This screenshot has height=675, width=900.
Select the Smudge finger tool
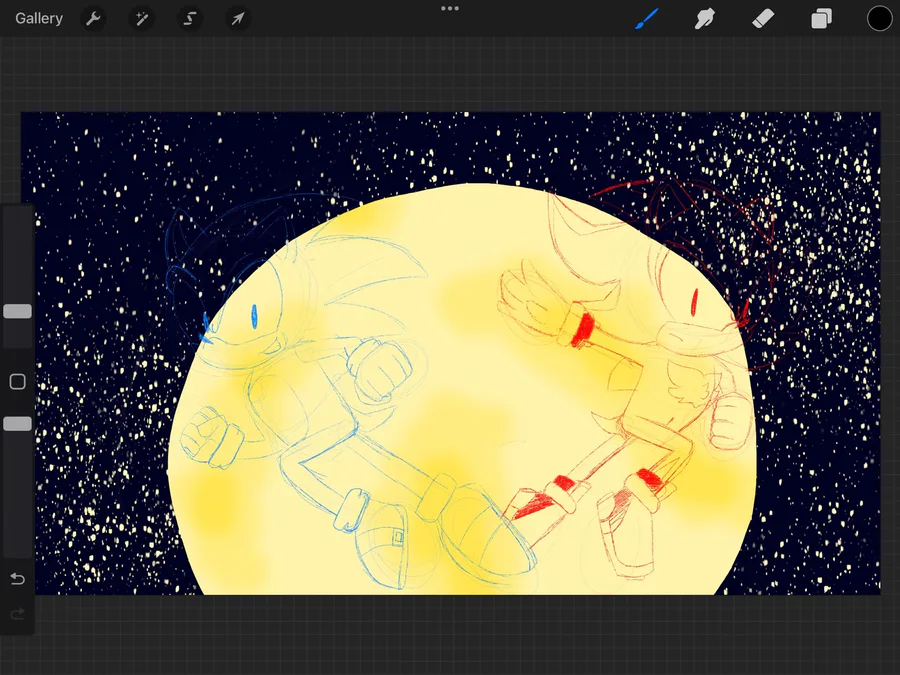coord(705,18)
